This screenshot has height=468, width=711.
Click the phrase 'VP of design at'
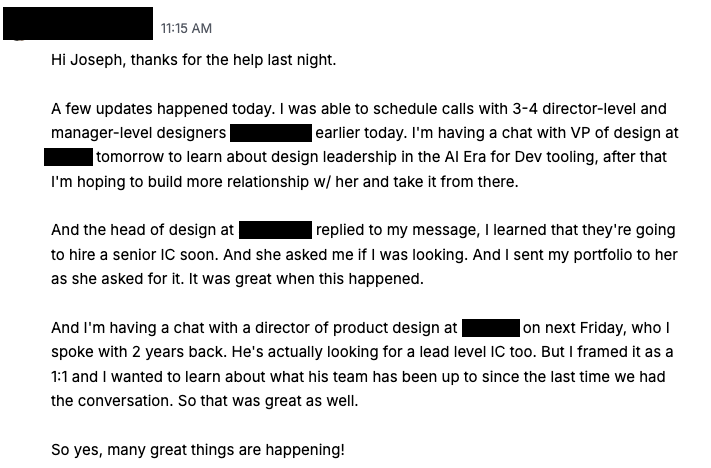628,133
